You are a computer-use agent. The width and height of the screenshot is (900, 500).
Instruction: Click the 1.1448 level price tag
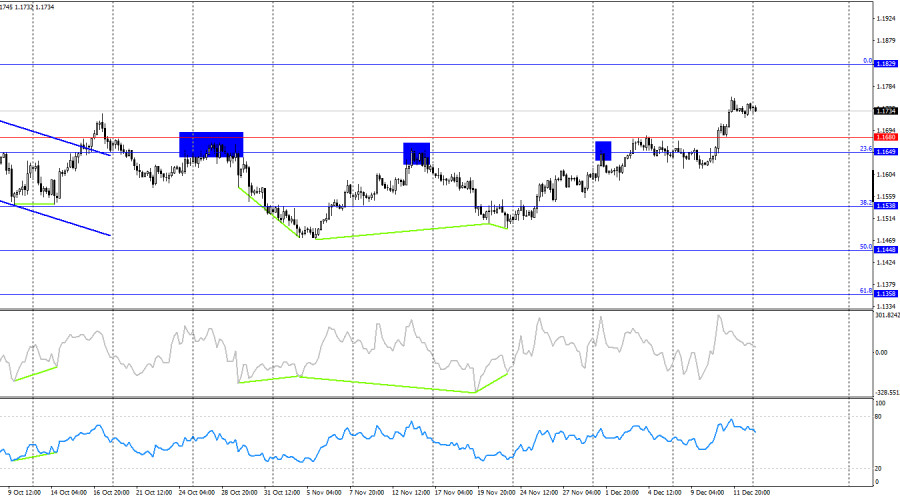tap(886, 250)
